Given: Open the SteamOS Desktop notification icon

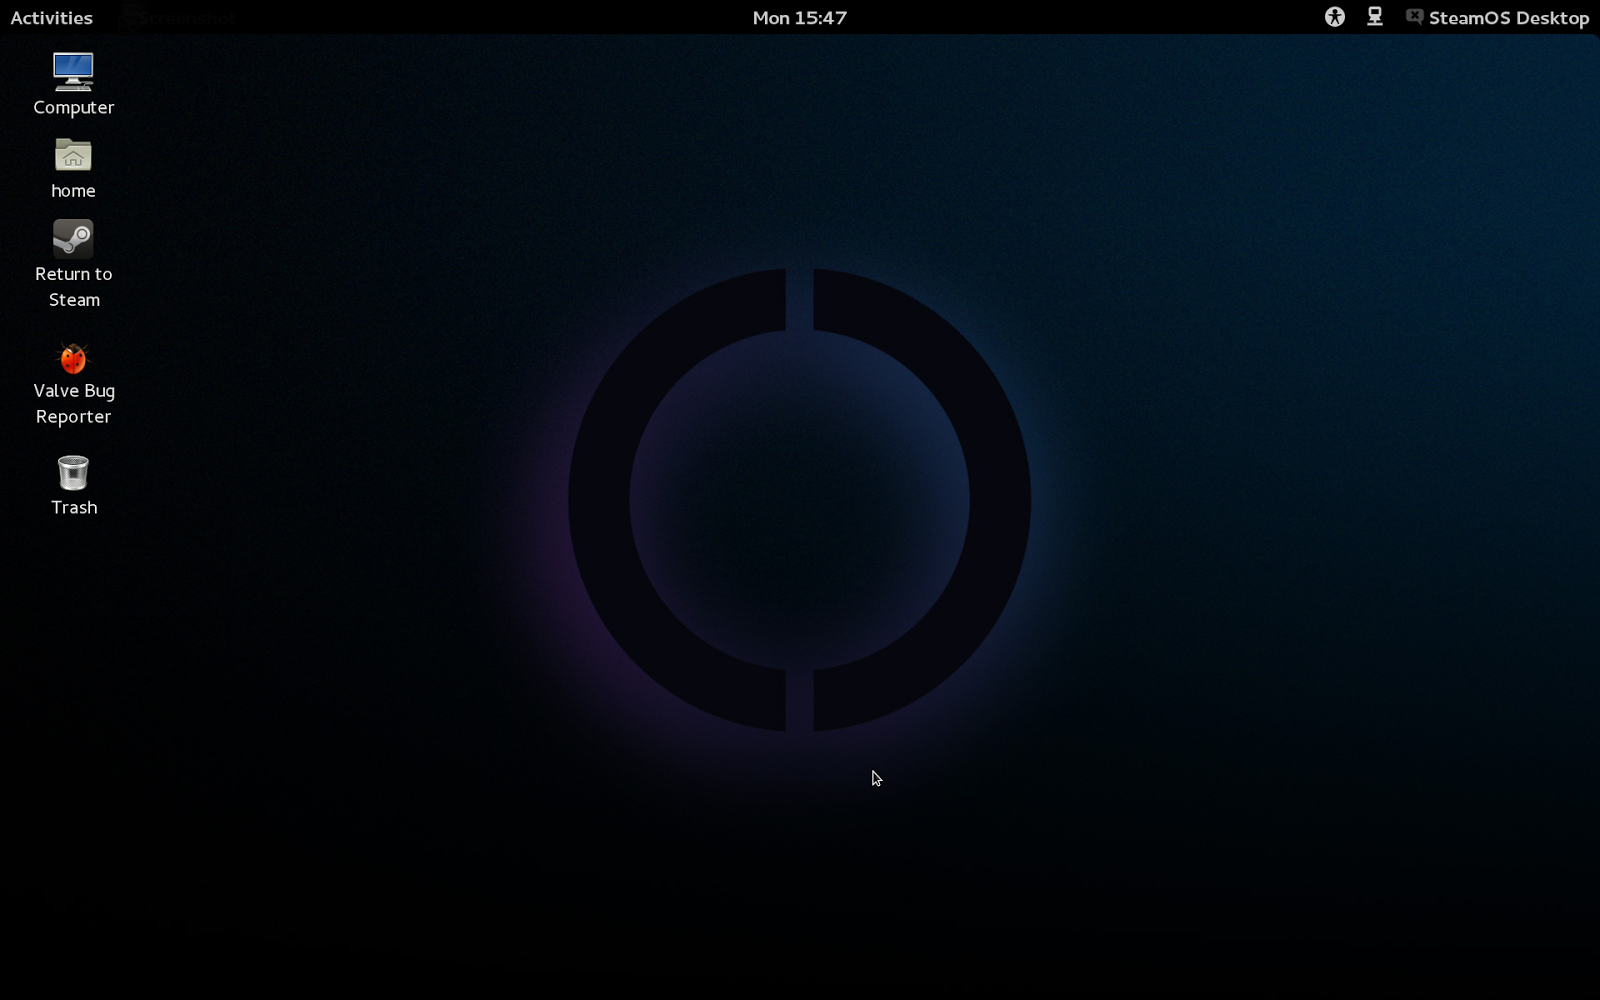Looking at the screenshot, I should [1414, 17].
